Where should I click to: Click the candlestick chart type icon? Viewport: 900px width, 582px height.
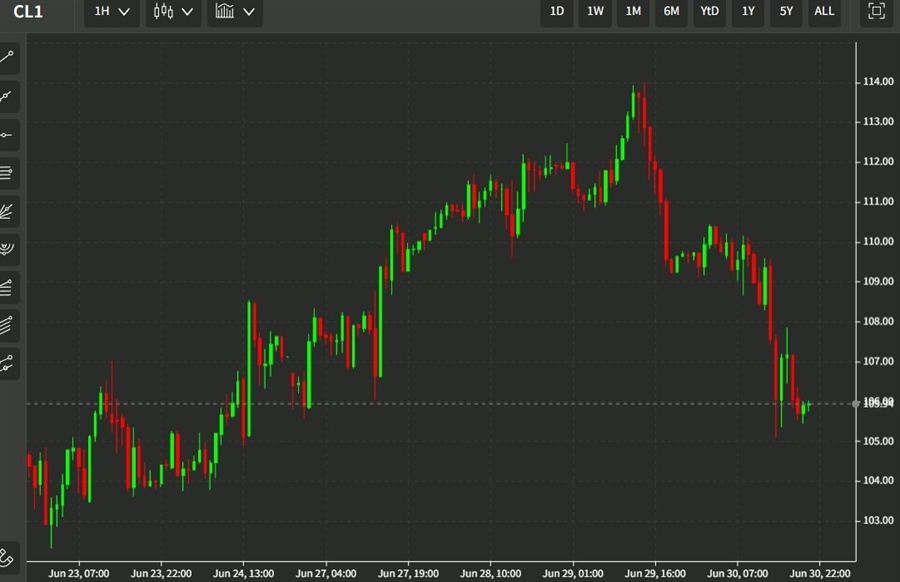[164, 11]
